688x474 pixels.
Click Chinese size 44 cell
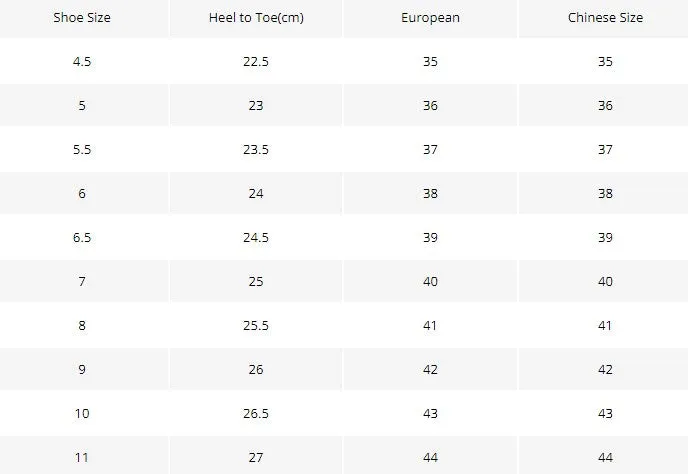click(606, 458)
